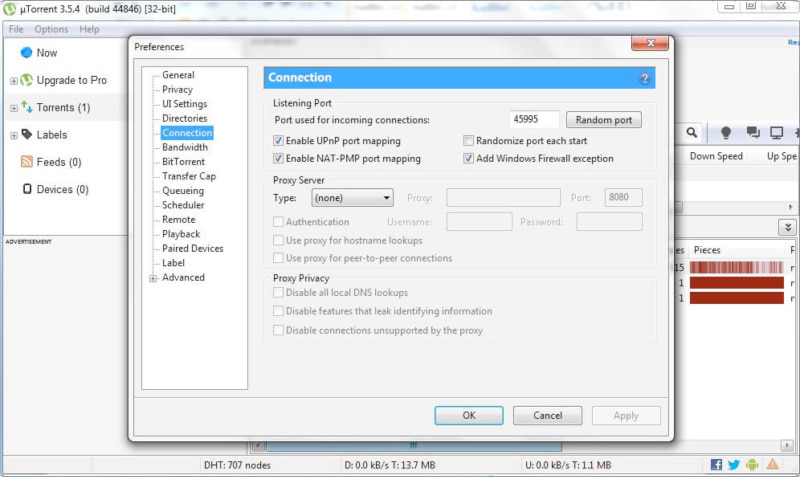Expand the Torrents sidebar node
This screenshot has height=477, width=800.
coord(14,108)
